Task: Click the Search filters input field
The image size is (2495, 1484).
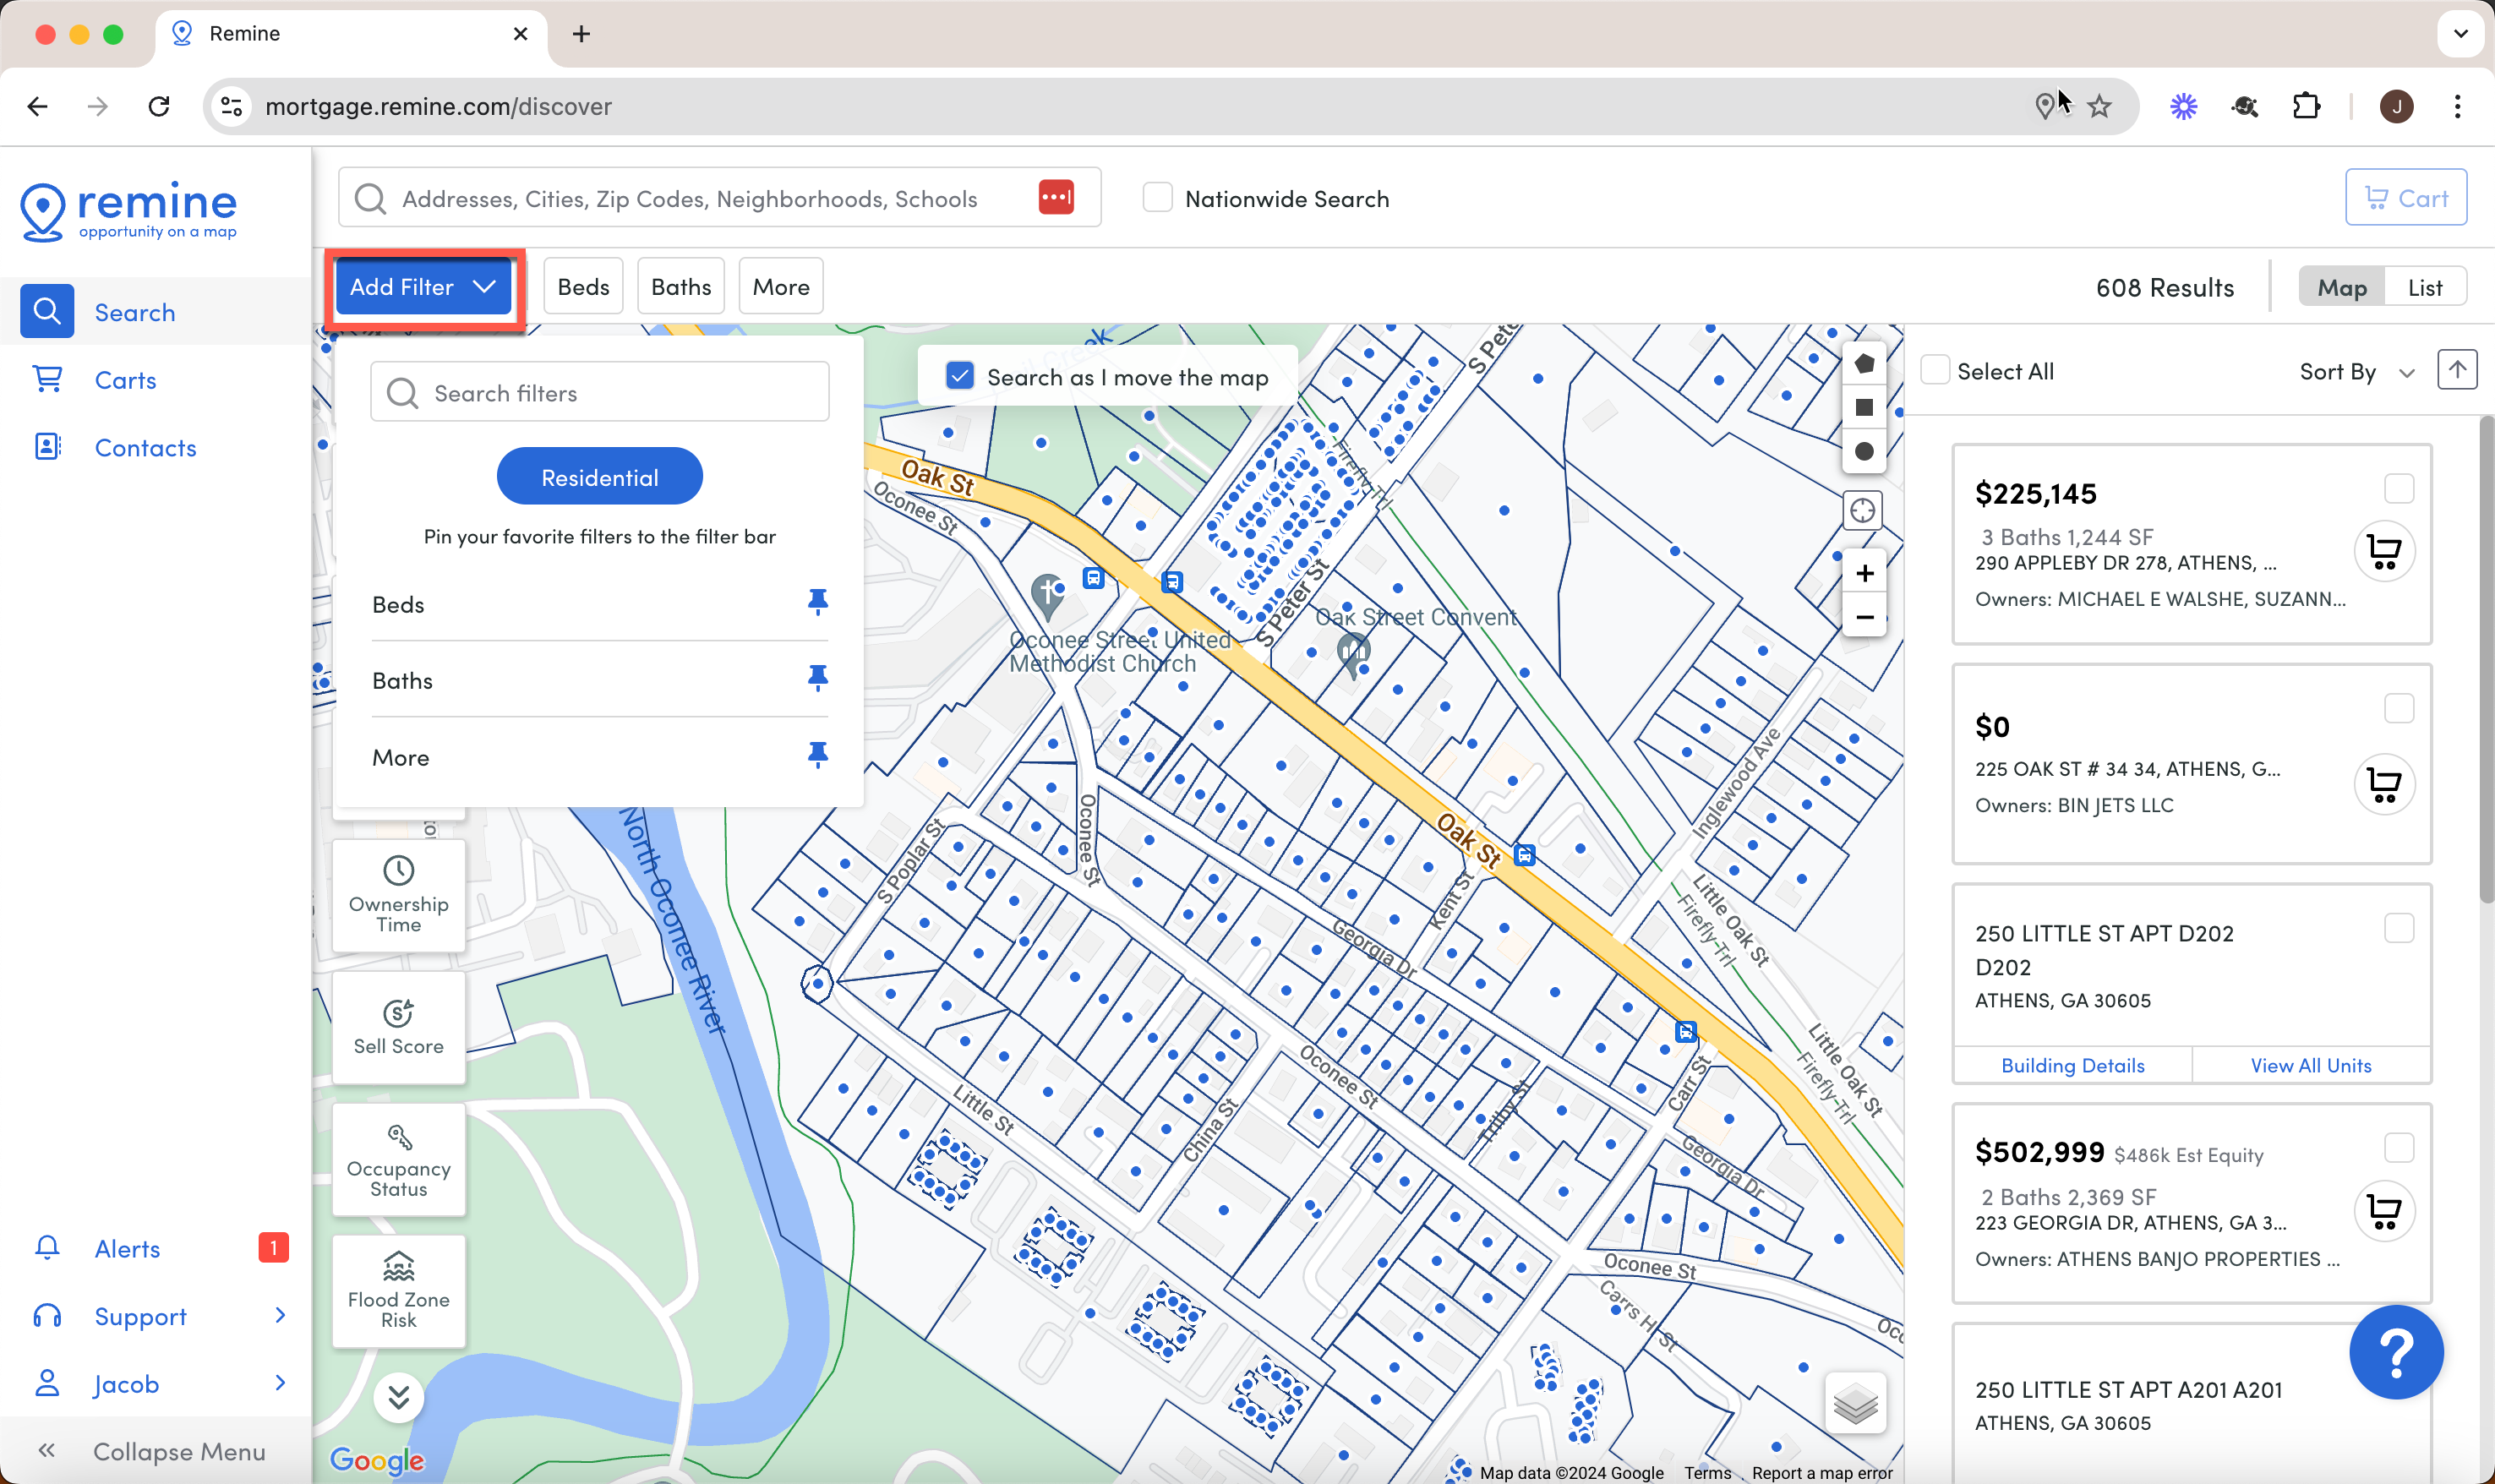Action: point(599,392)
